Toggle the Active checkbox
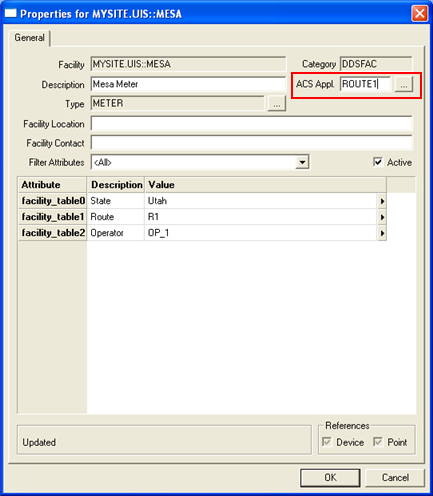The width and height of the screenshot is (433, 496). pos(378,162)
